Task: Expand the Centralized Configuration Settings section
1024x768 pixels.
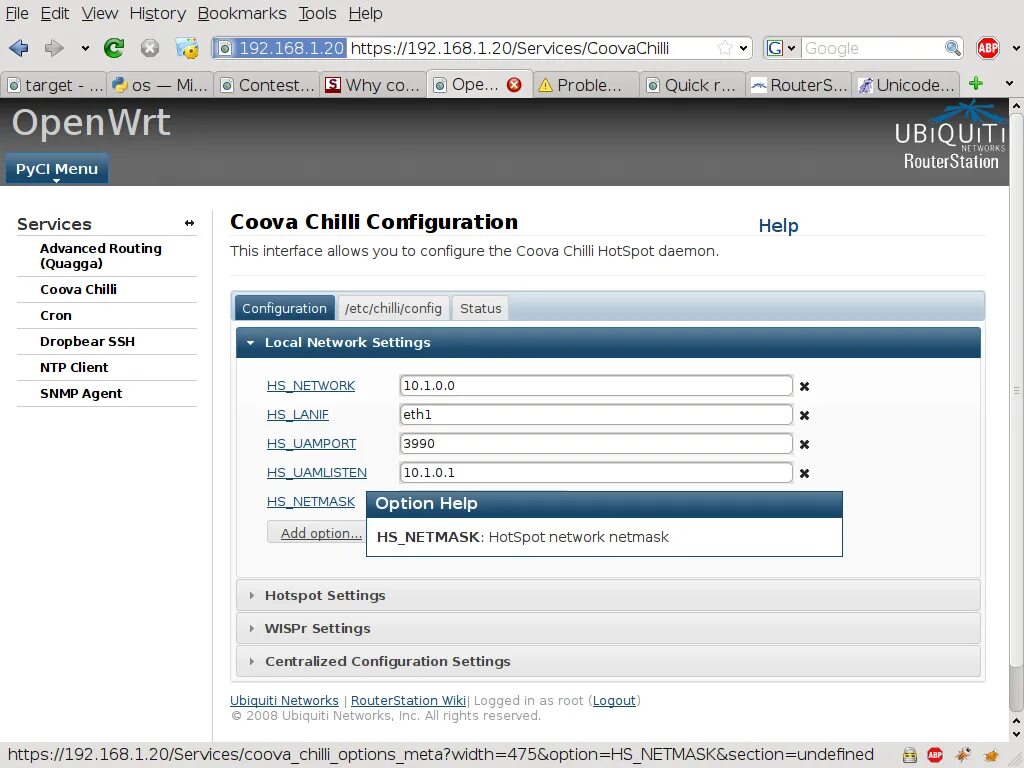Action: pyautogui.click(x=608, y=662)
